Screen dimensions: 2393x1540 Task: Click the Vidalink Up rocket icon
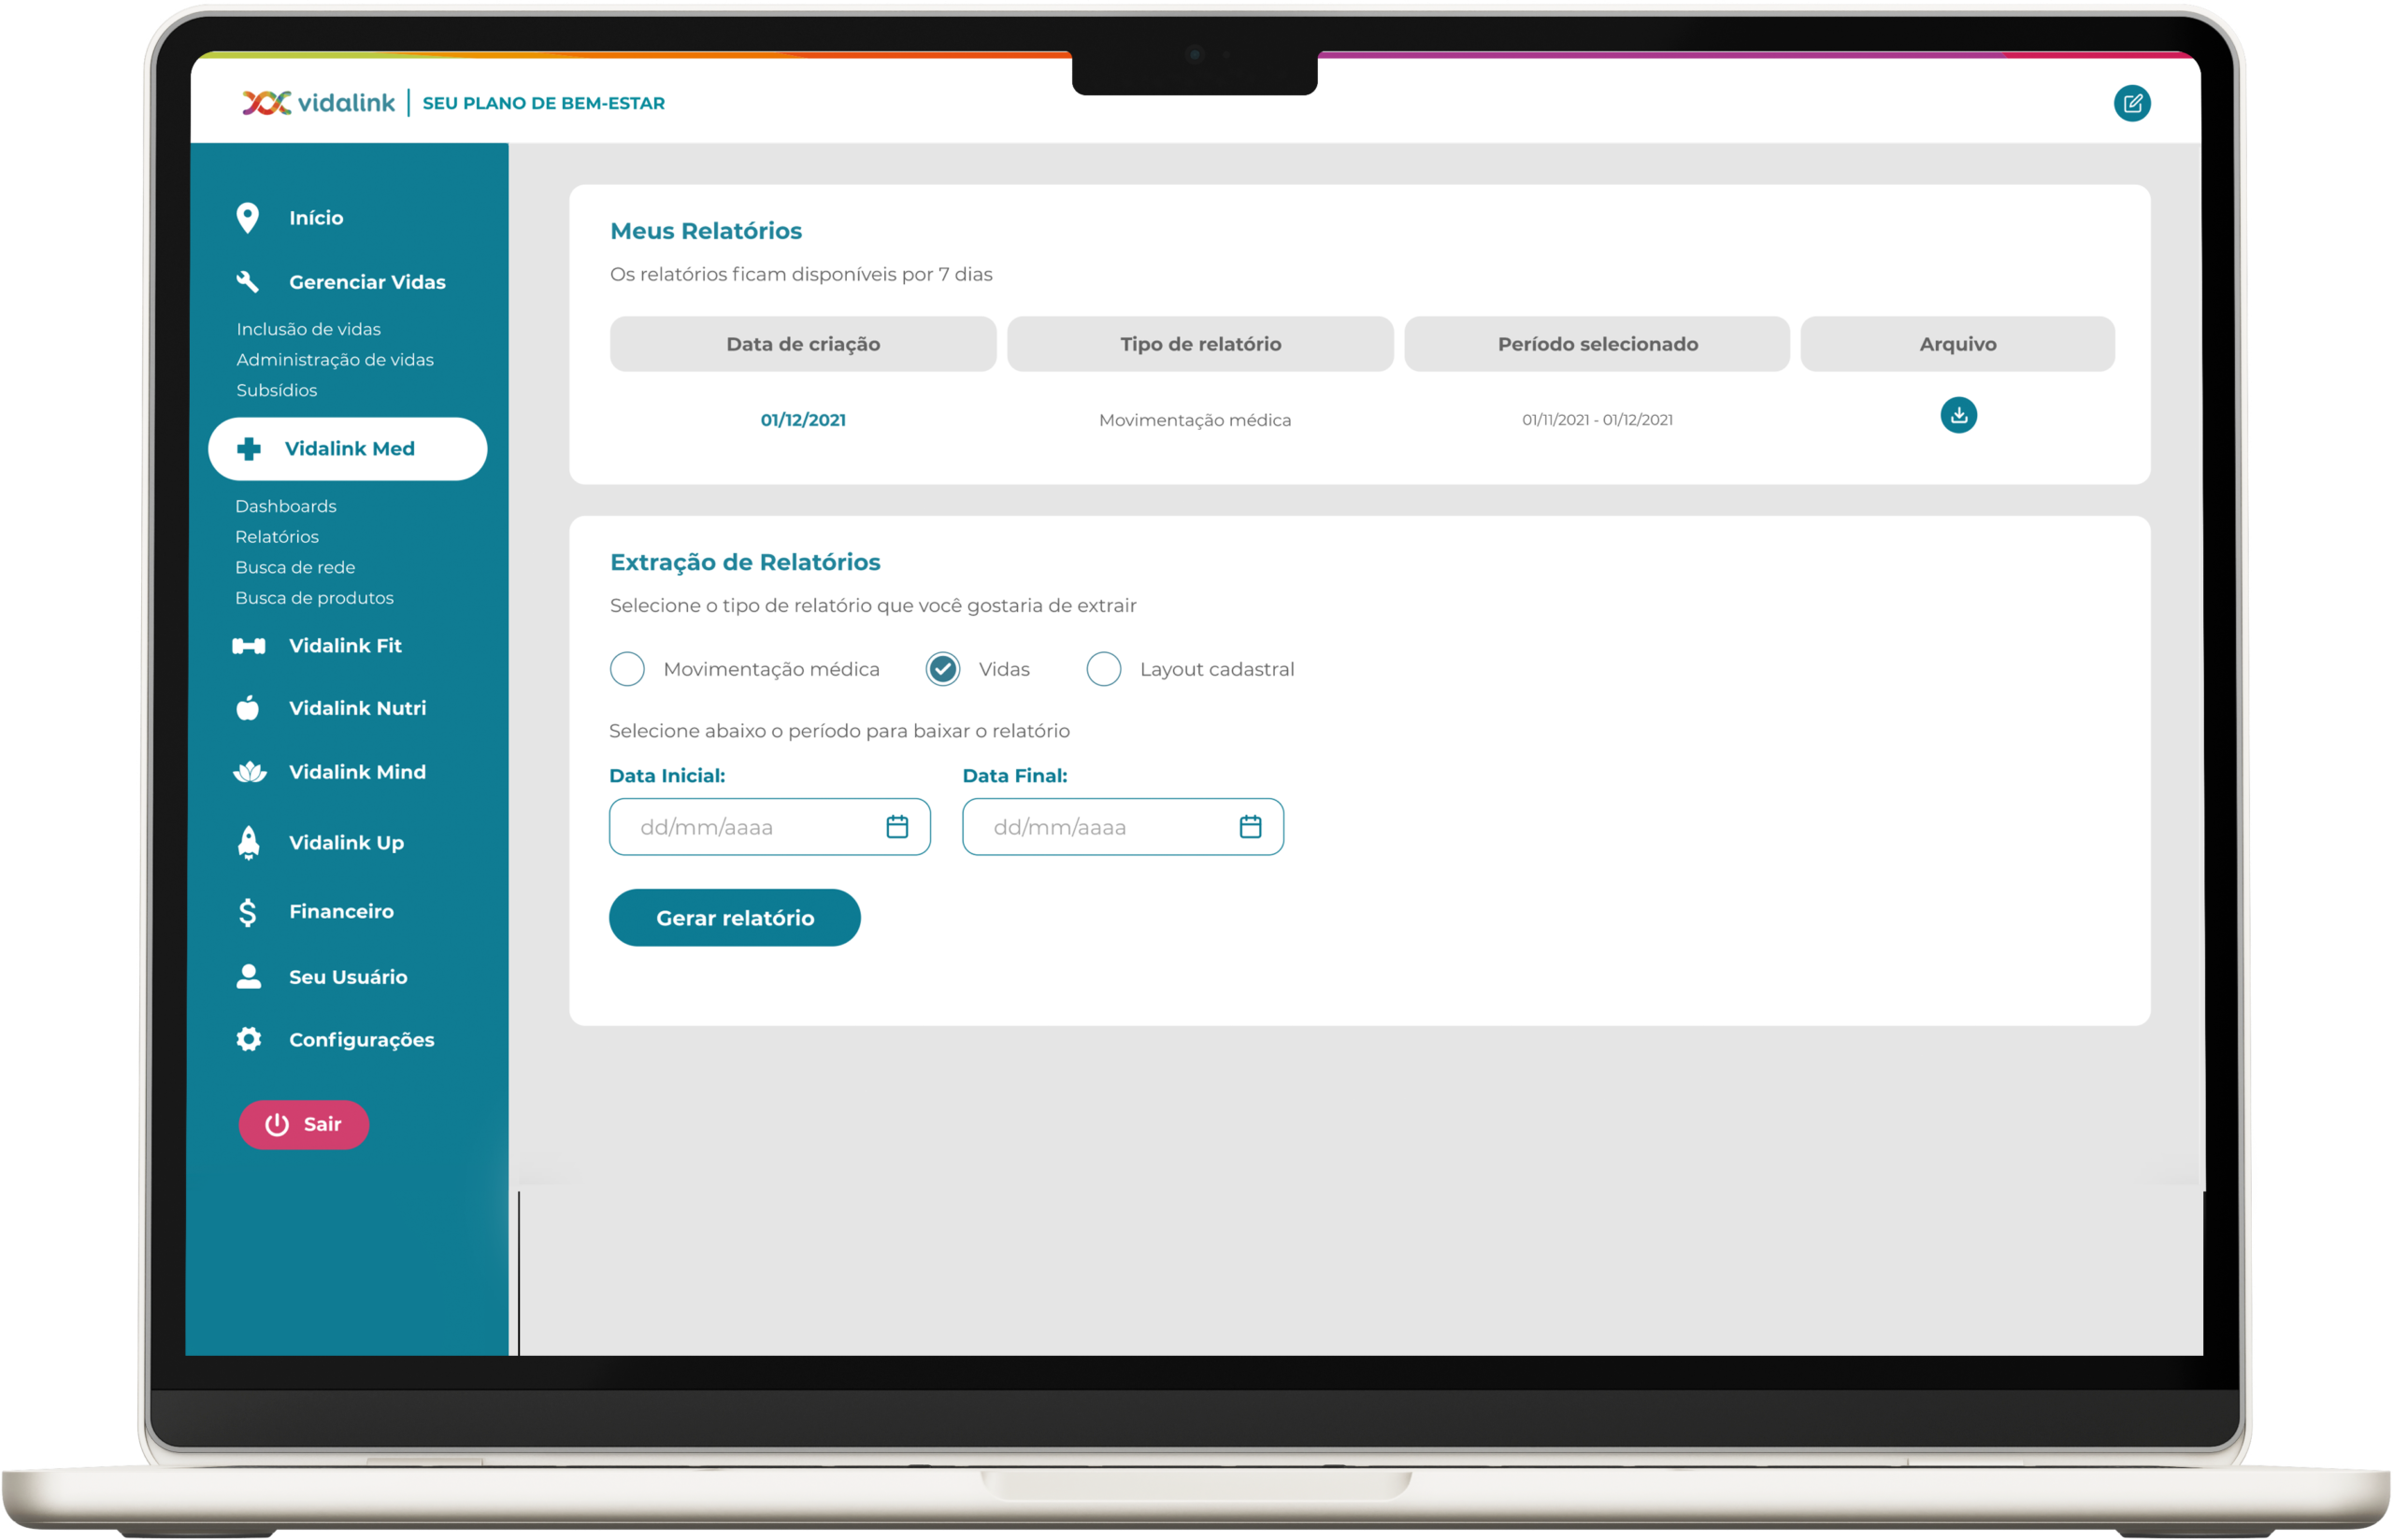[x=249, y=843]
